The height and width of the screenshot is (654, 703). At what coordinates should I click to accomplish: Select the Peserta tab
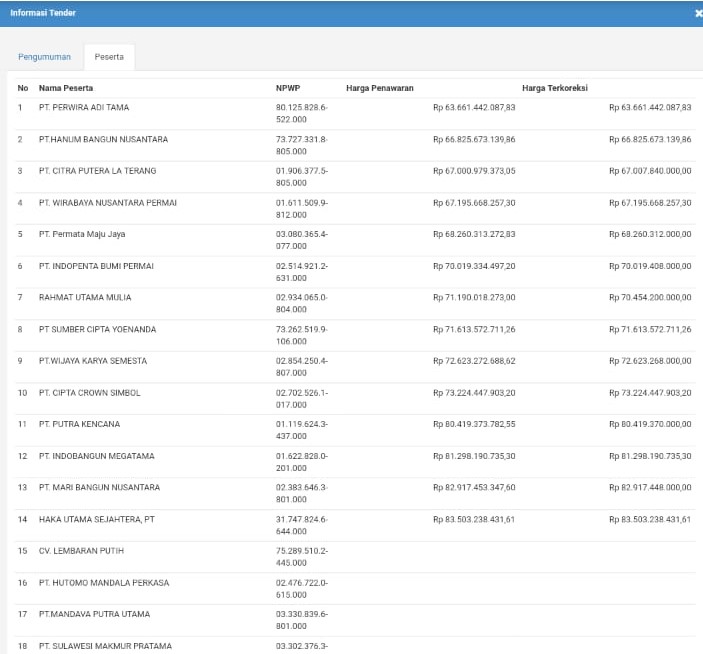point(109,57)
